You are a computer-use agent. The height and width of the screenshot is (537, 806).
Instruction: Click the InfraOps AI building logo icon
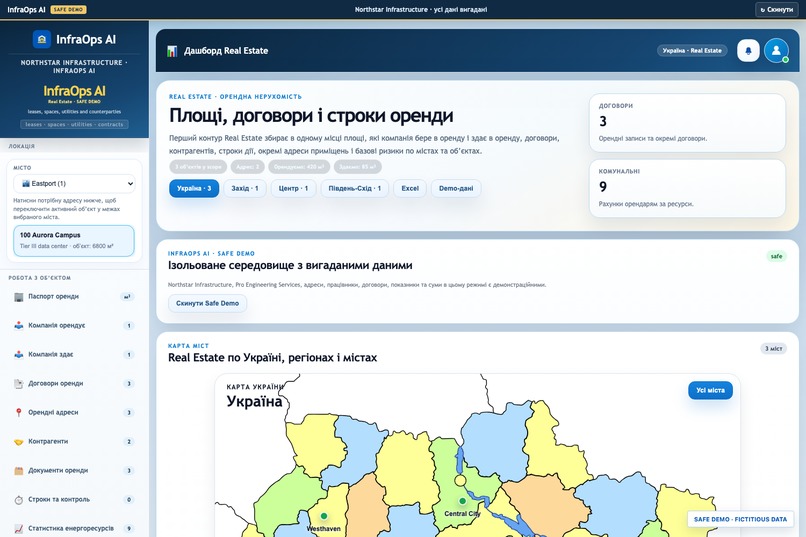click(42, 39)
